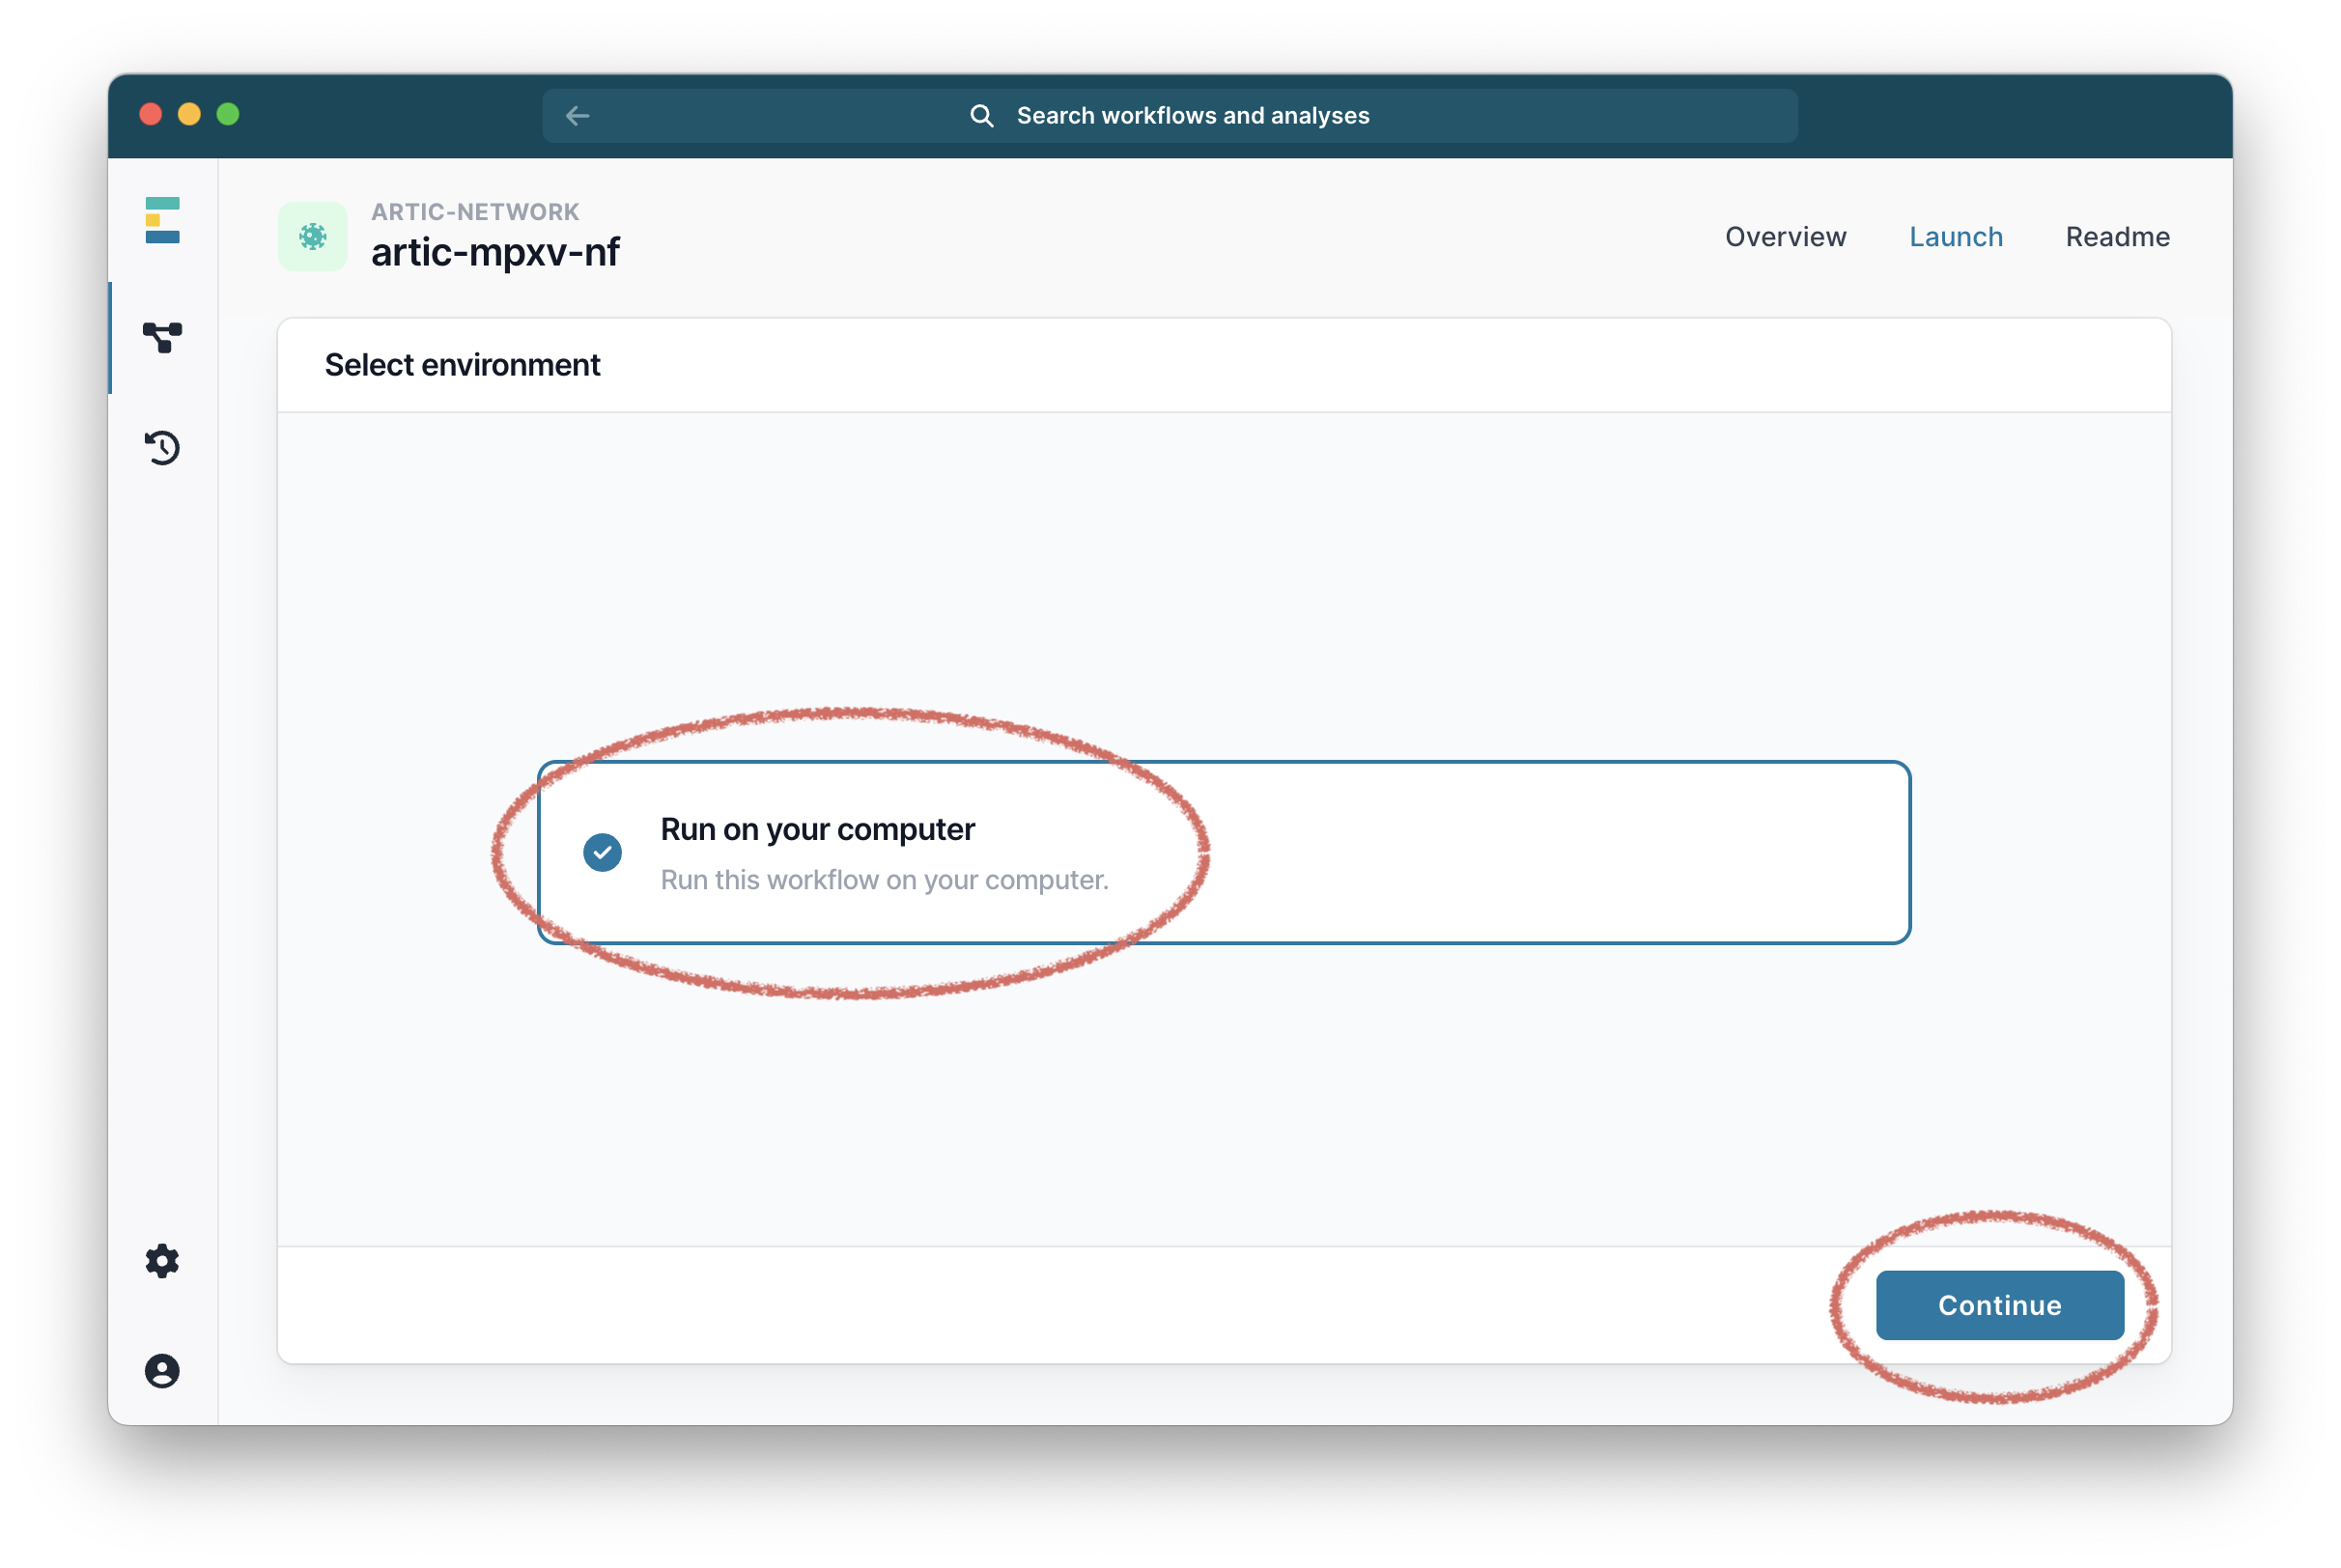
Task: Click the EPI2ME logo icon in sidebar
Action: pos(162,220)
